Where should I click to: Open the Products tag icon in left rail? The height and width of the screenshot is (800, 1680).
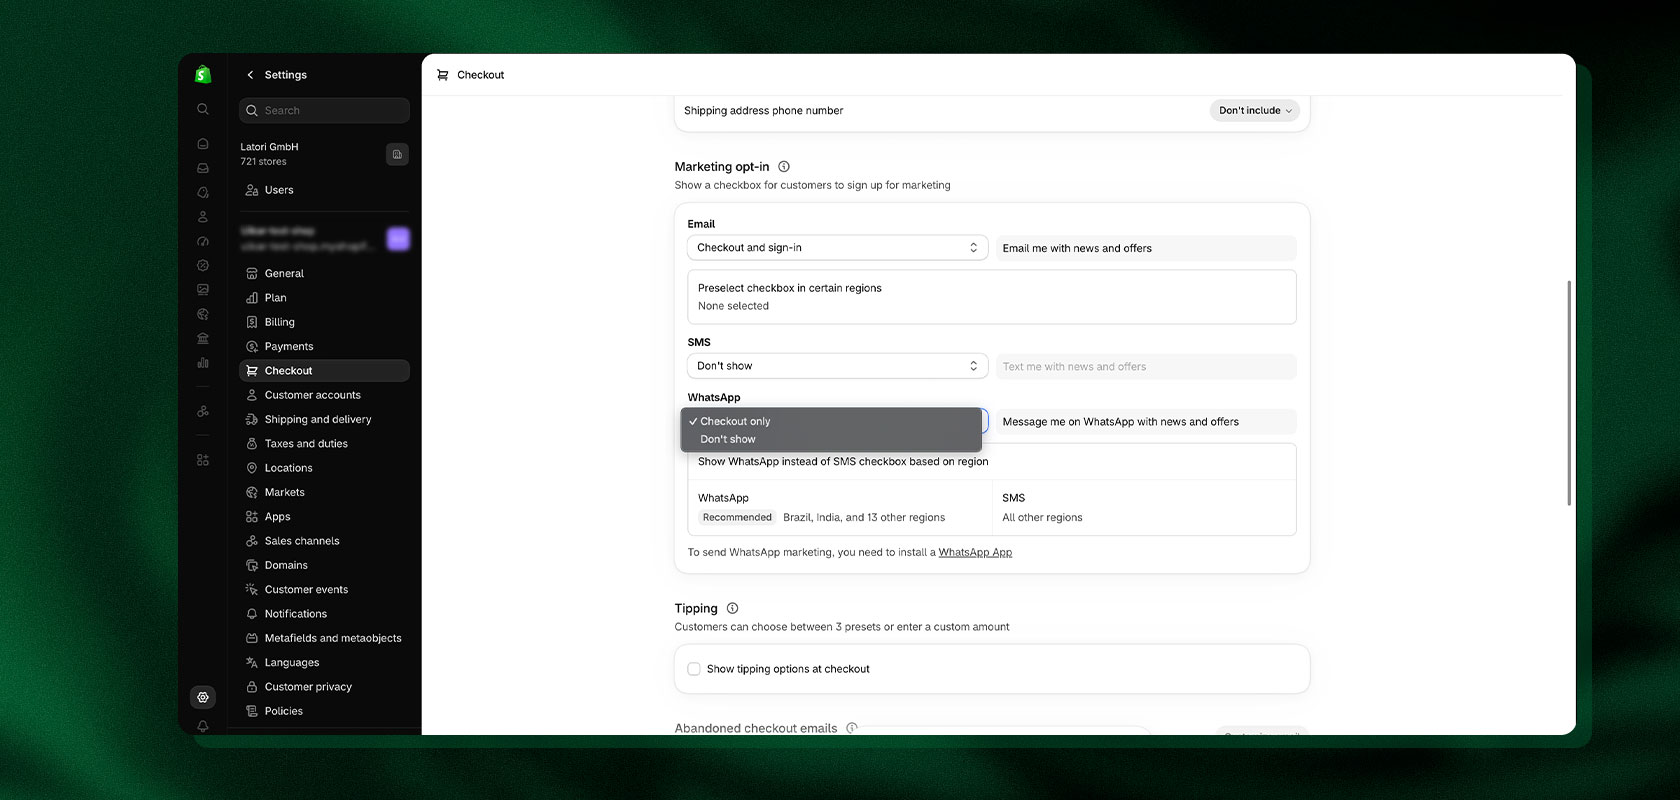(203, 192)
